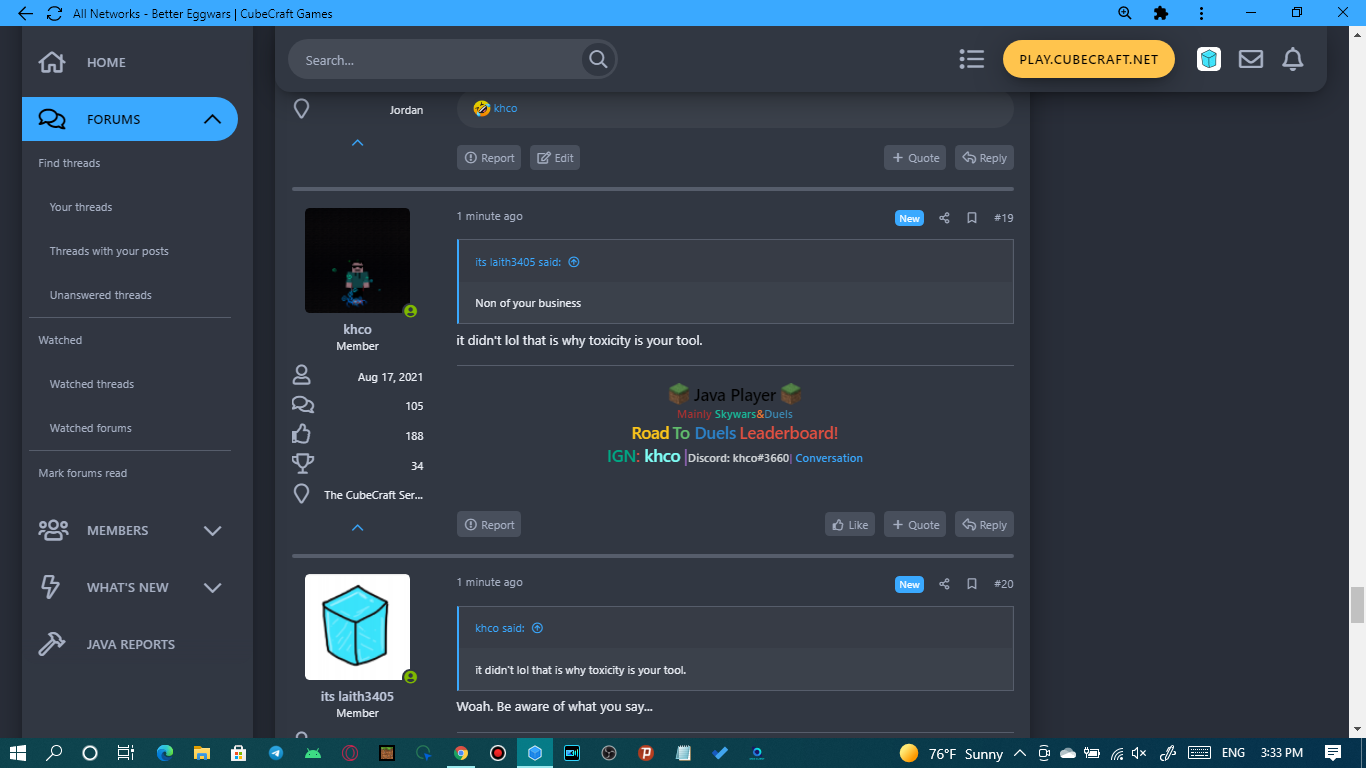1366x768 pixels.
Task: Click Mark forums read
Action: [x=83, y=473]
